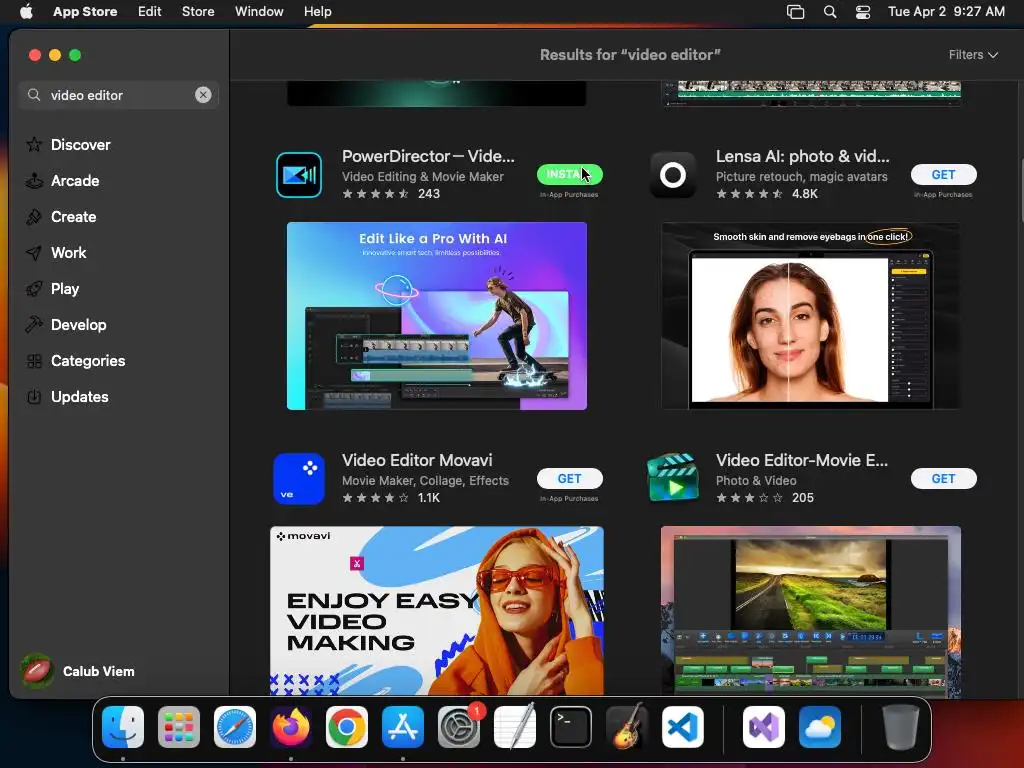Open the Edit menu

(x=150, y=11)
